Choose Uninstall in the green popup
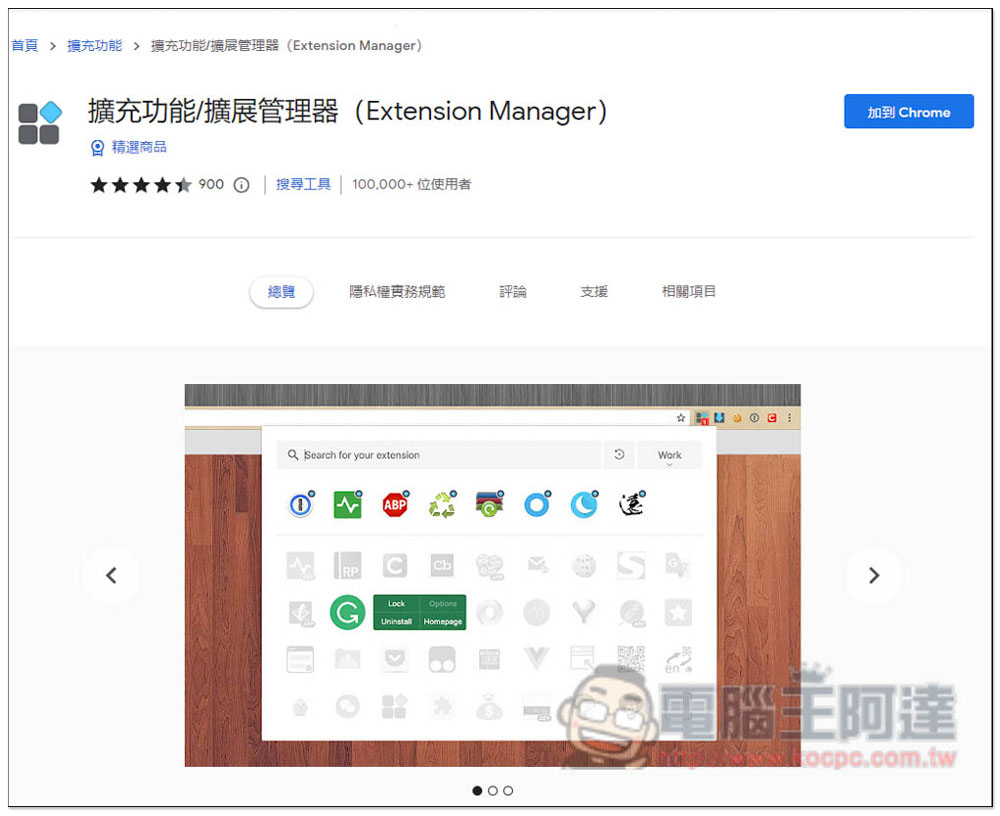This screenshot has width=1000, height=816. coord(396,621)
